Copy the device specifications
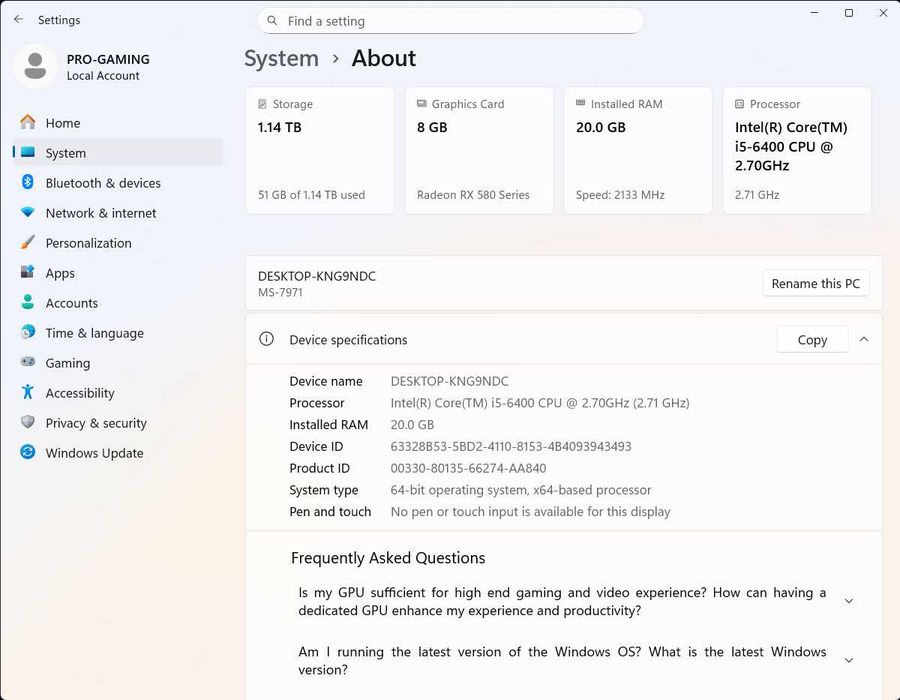The image size is (900, 700). coord(812,339)
